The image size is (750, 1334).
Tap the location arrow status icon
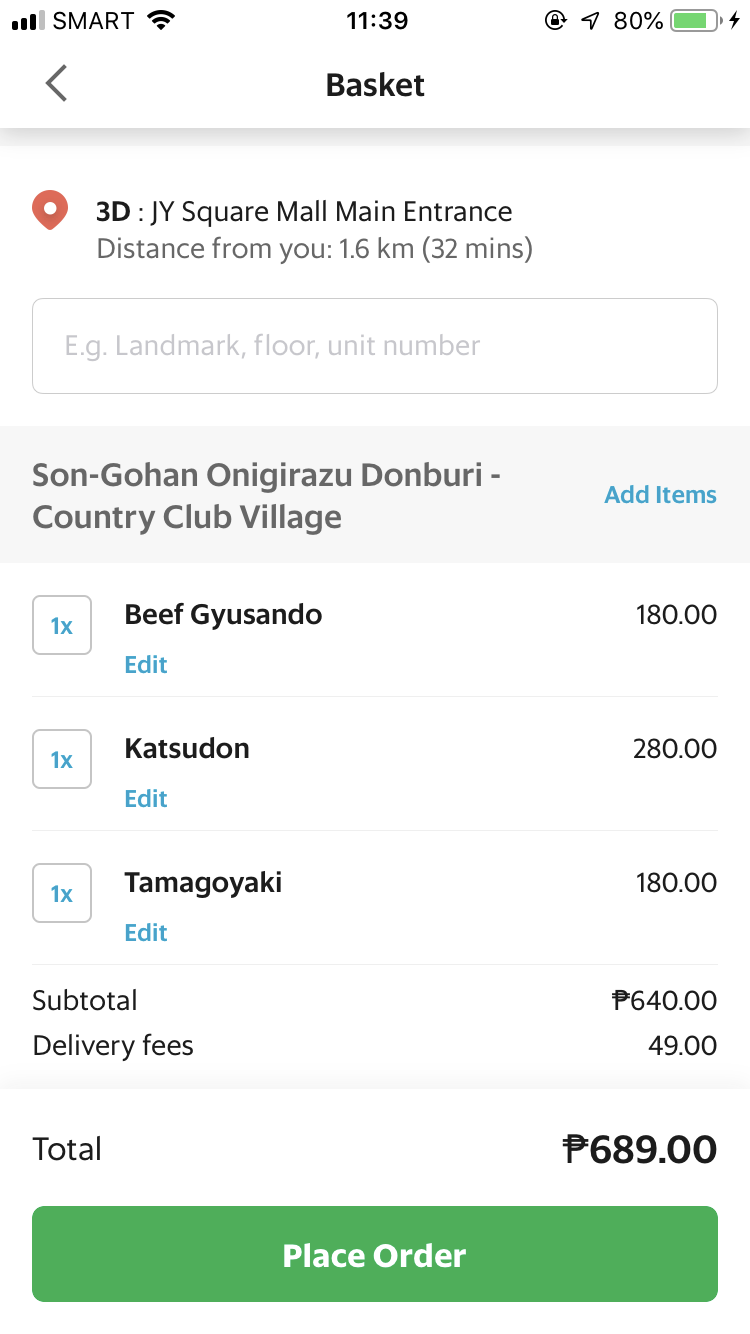point(590,20)
